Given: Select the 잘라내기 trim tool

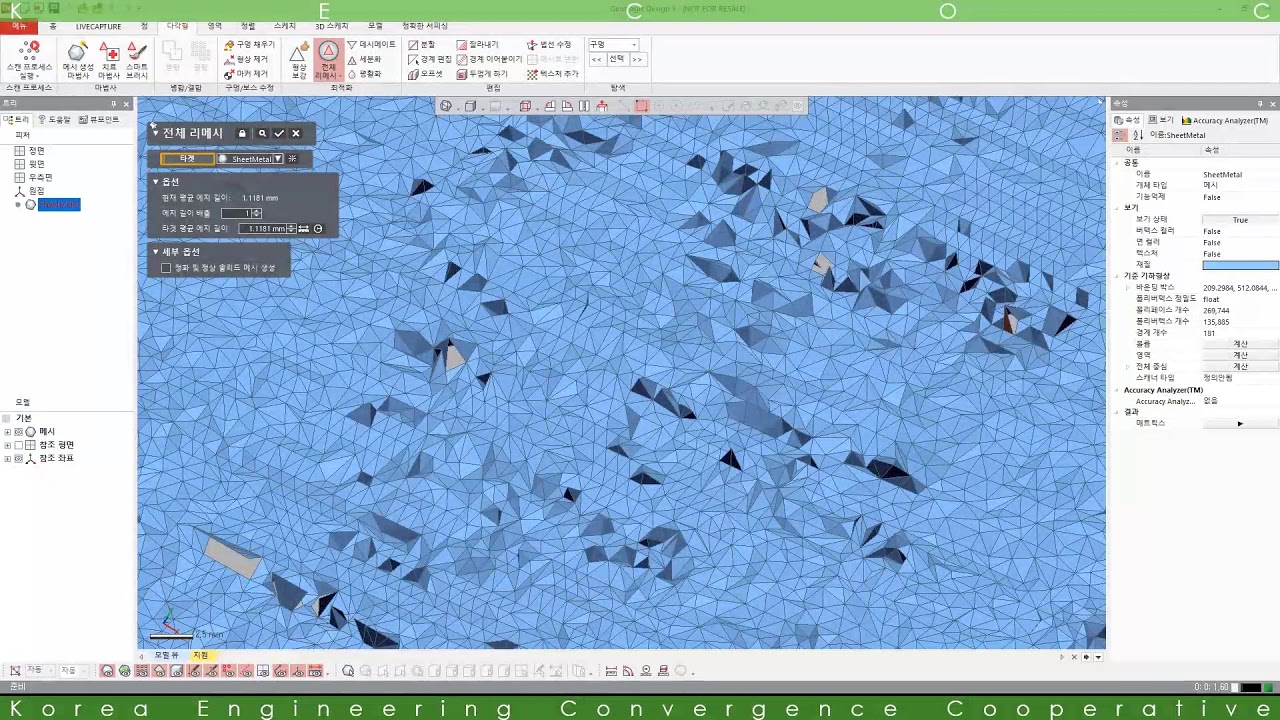Looking at the screenshot, I should pyautogui.click(x=477, y=45).
